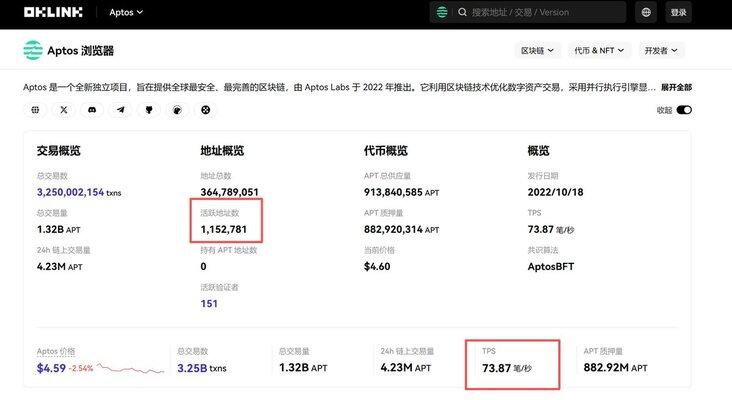Open the official website globe icon
Viewport: 732px width, 400px height.
coord(35,110)
